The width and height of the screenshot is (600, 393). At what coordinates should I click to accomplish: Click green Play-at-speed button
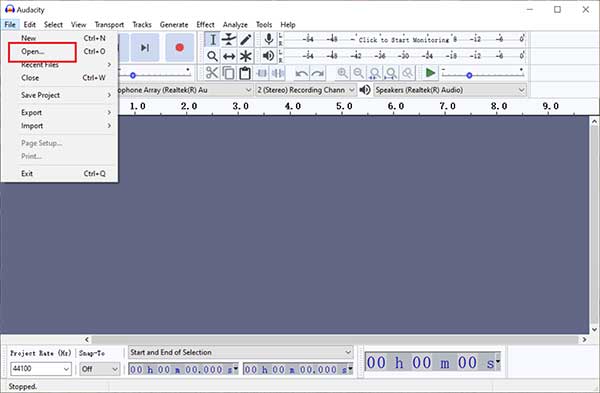tap(430, 73)
